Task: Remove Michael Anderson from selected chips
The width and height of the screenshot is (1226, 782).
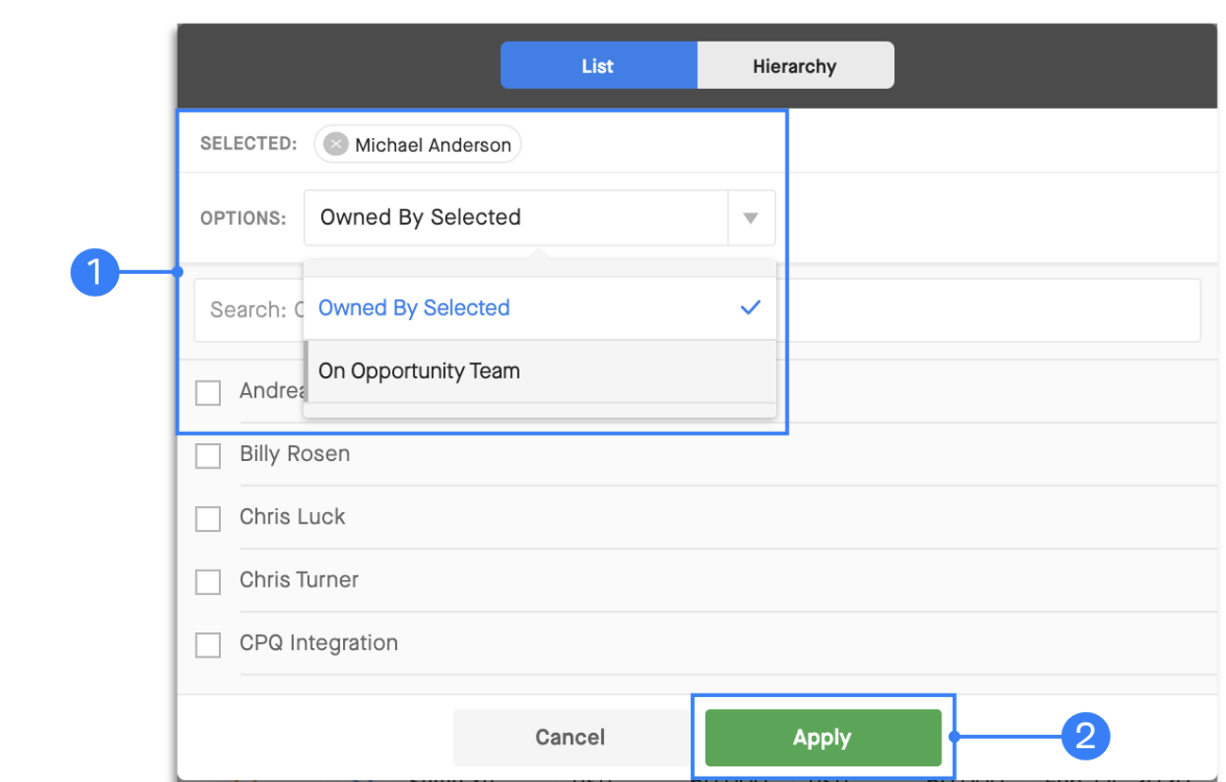Action: pyautogui.click(x=336, y=145)
